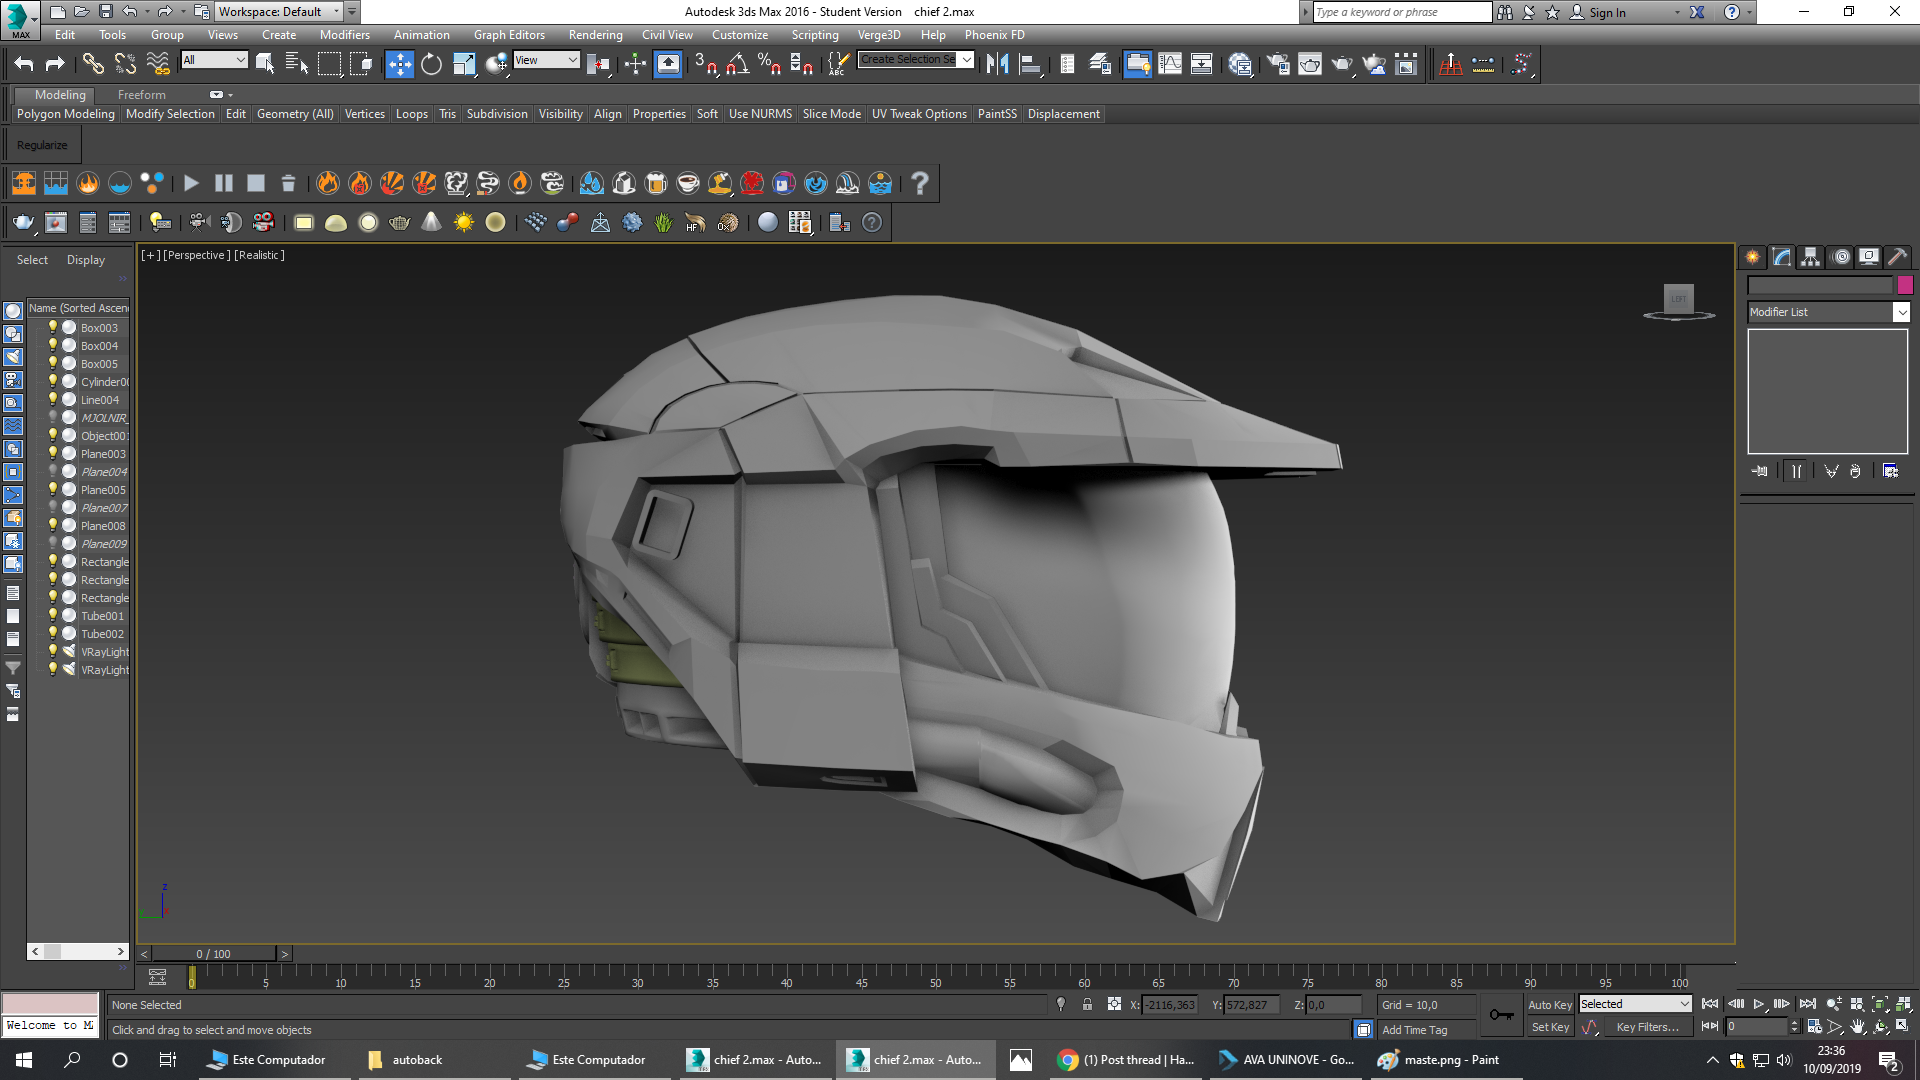Click the ViewCube in the viewport
Viewport: 1920px width, 1080px height.
(1679, 299)
